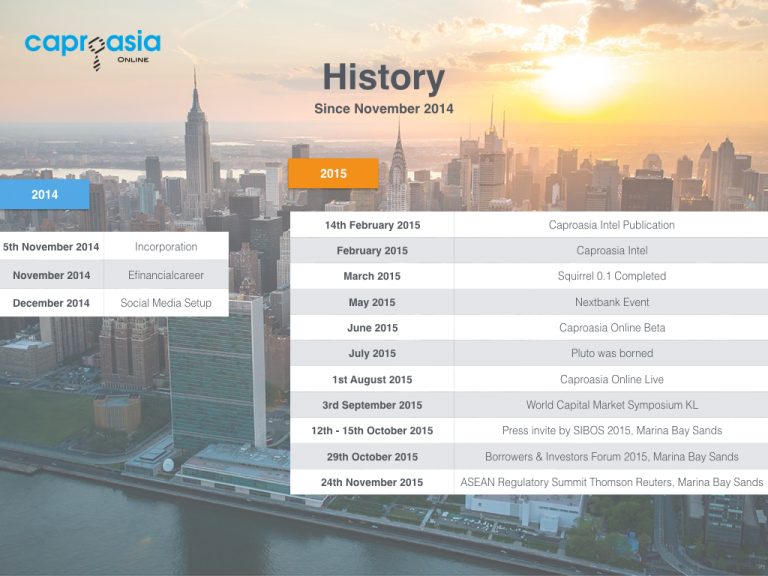This screenshot has height=576, width=768.
Task: Select 'Caproasia Online Live' entry
Action: (611, 380)
